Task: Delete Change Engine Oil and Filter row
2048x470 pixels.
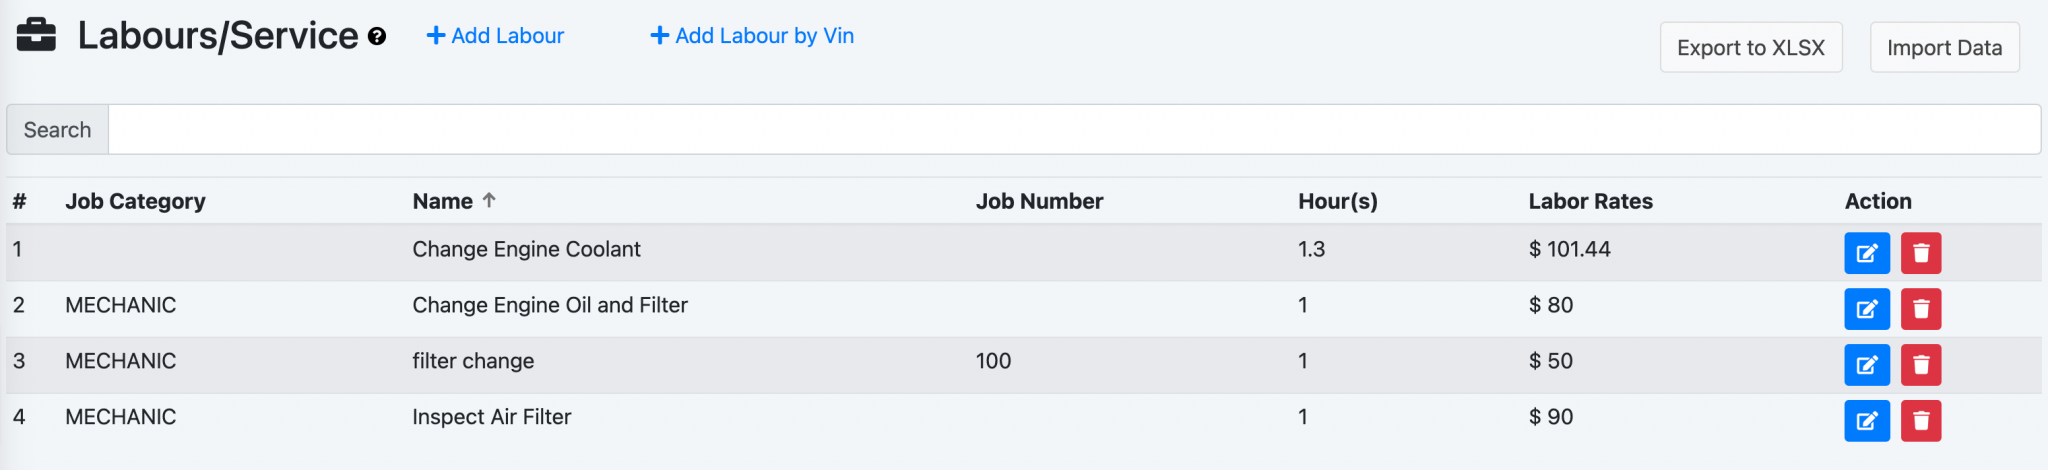Action: (1920, 309)
